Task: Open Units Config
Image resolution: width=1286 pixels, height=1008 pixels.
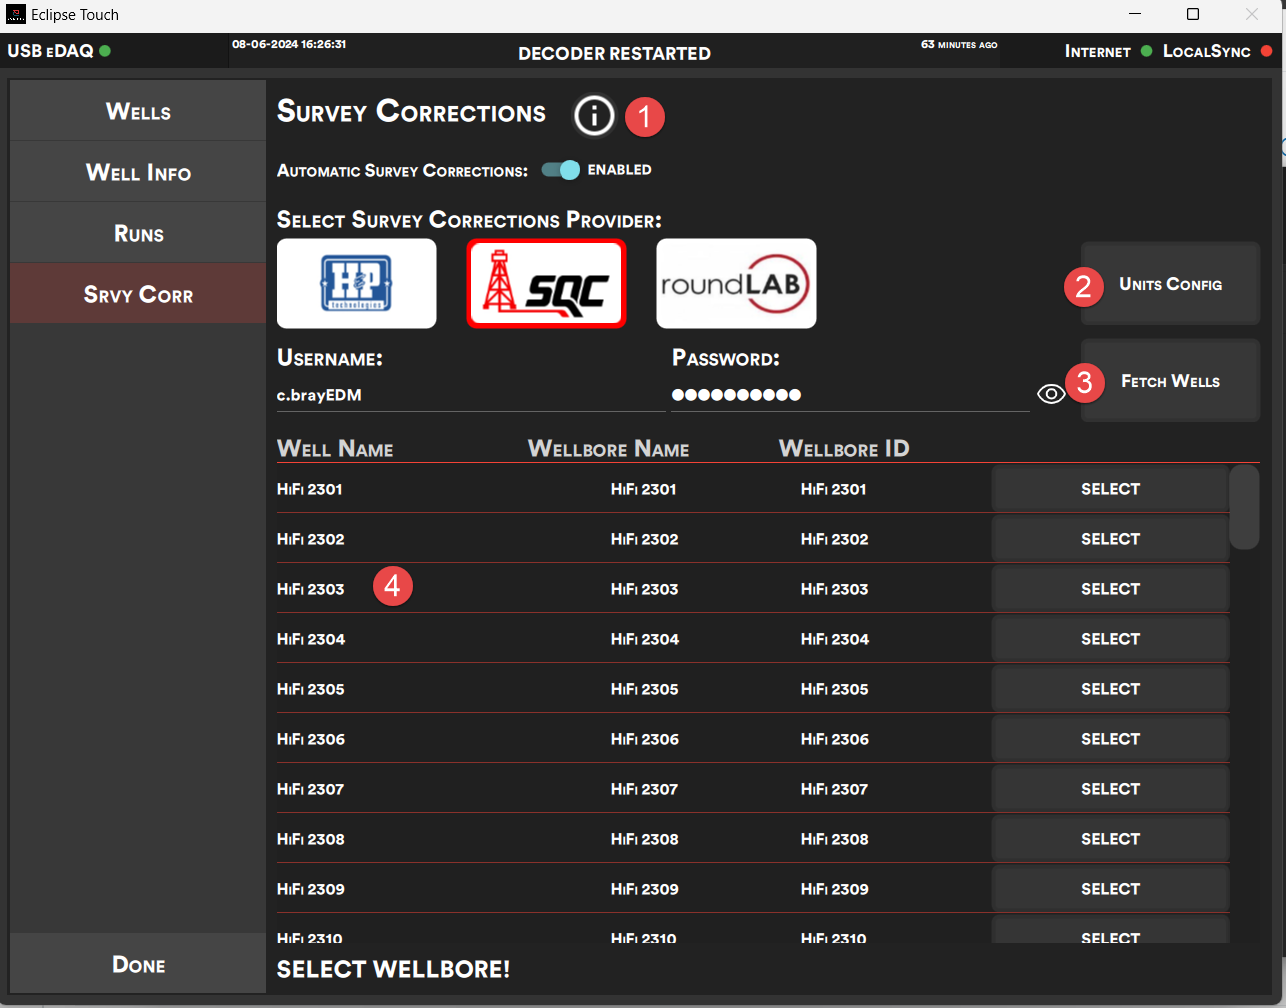Action: [1170, 284]
